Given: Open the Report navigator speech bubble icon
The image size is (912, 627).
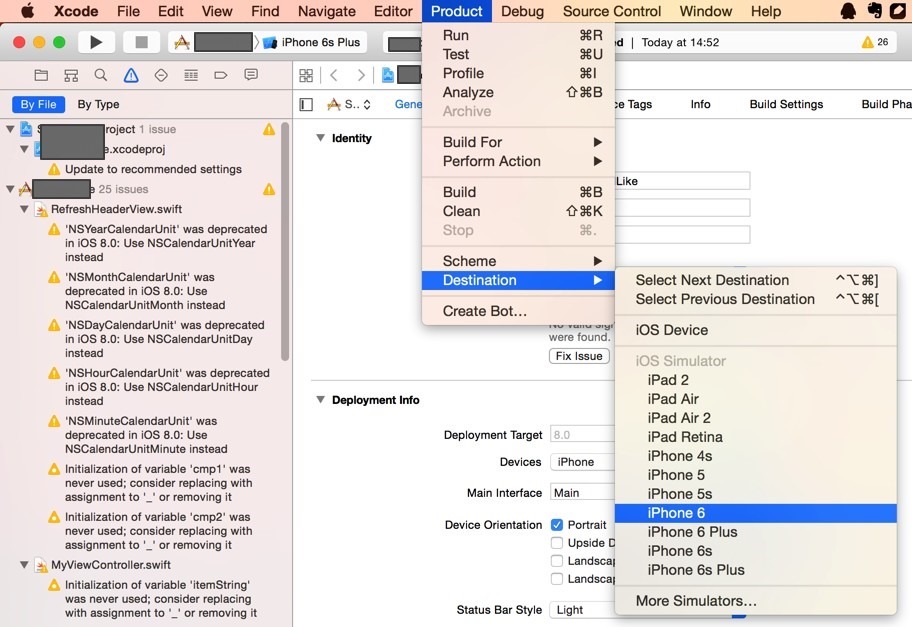Looking at the screenshot, I should pyautogui.click(x=251, y=74).
